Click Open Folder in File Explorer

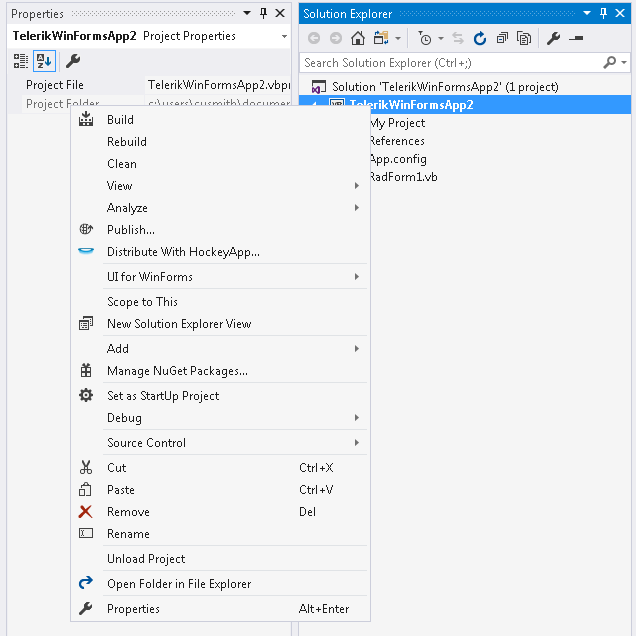pyautogui.click(x=179, y=584)
